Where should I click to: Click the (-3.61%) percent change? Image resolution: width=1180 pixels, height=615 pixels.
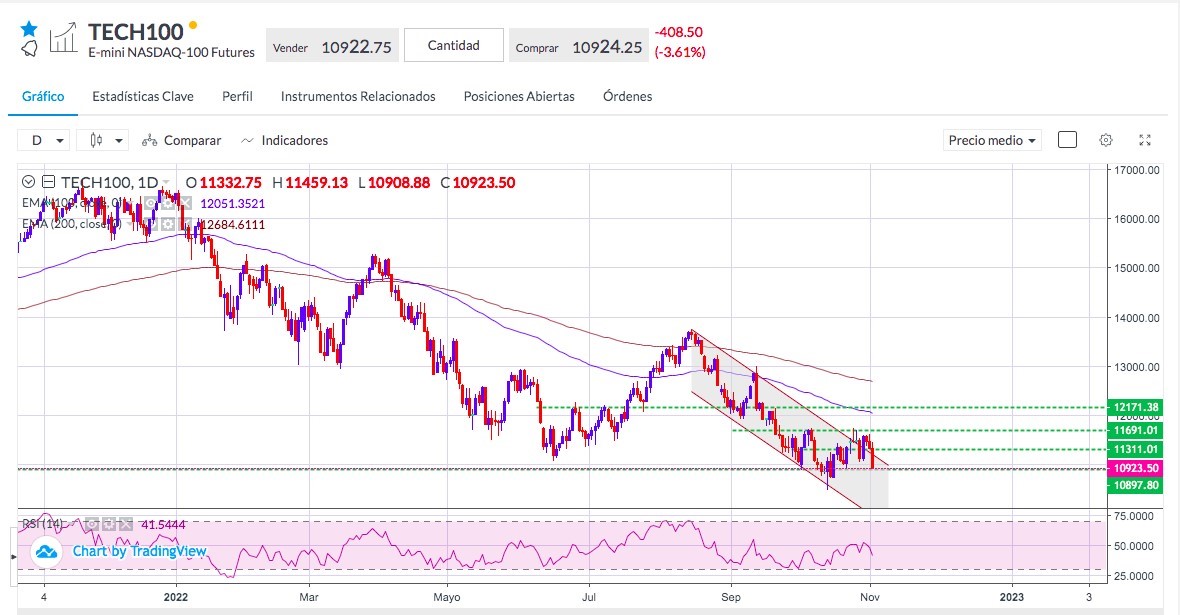[x=680, y=52]
